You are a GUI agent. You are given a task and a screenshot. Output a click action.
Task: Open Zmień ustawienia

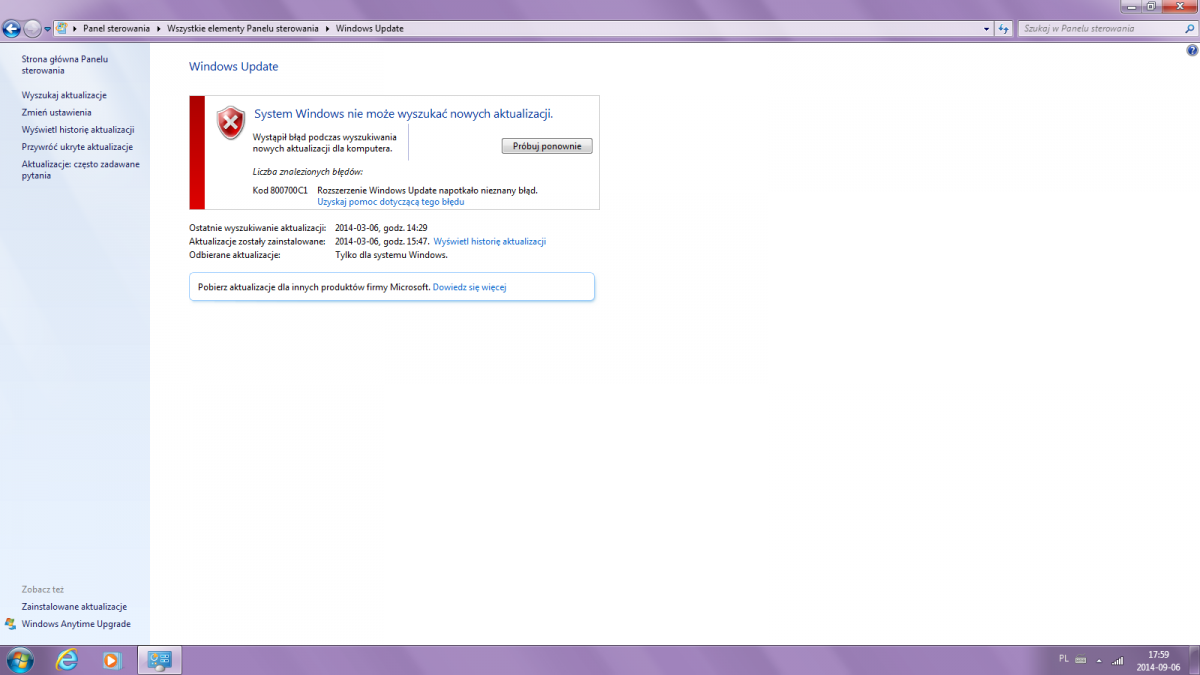point(56,112)
